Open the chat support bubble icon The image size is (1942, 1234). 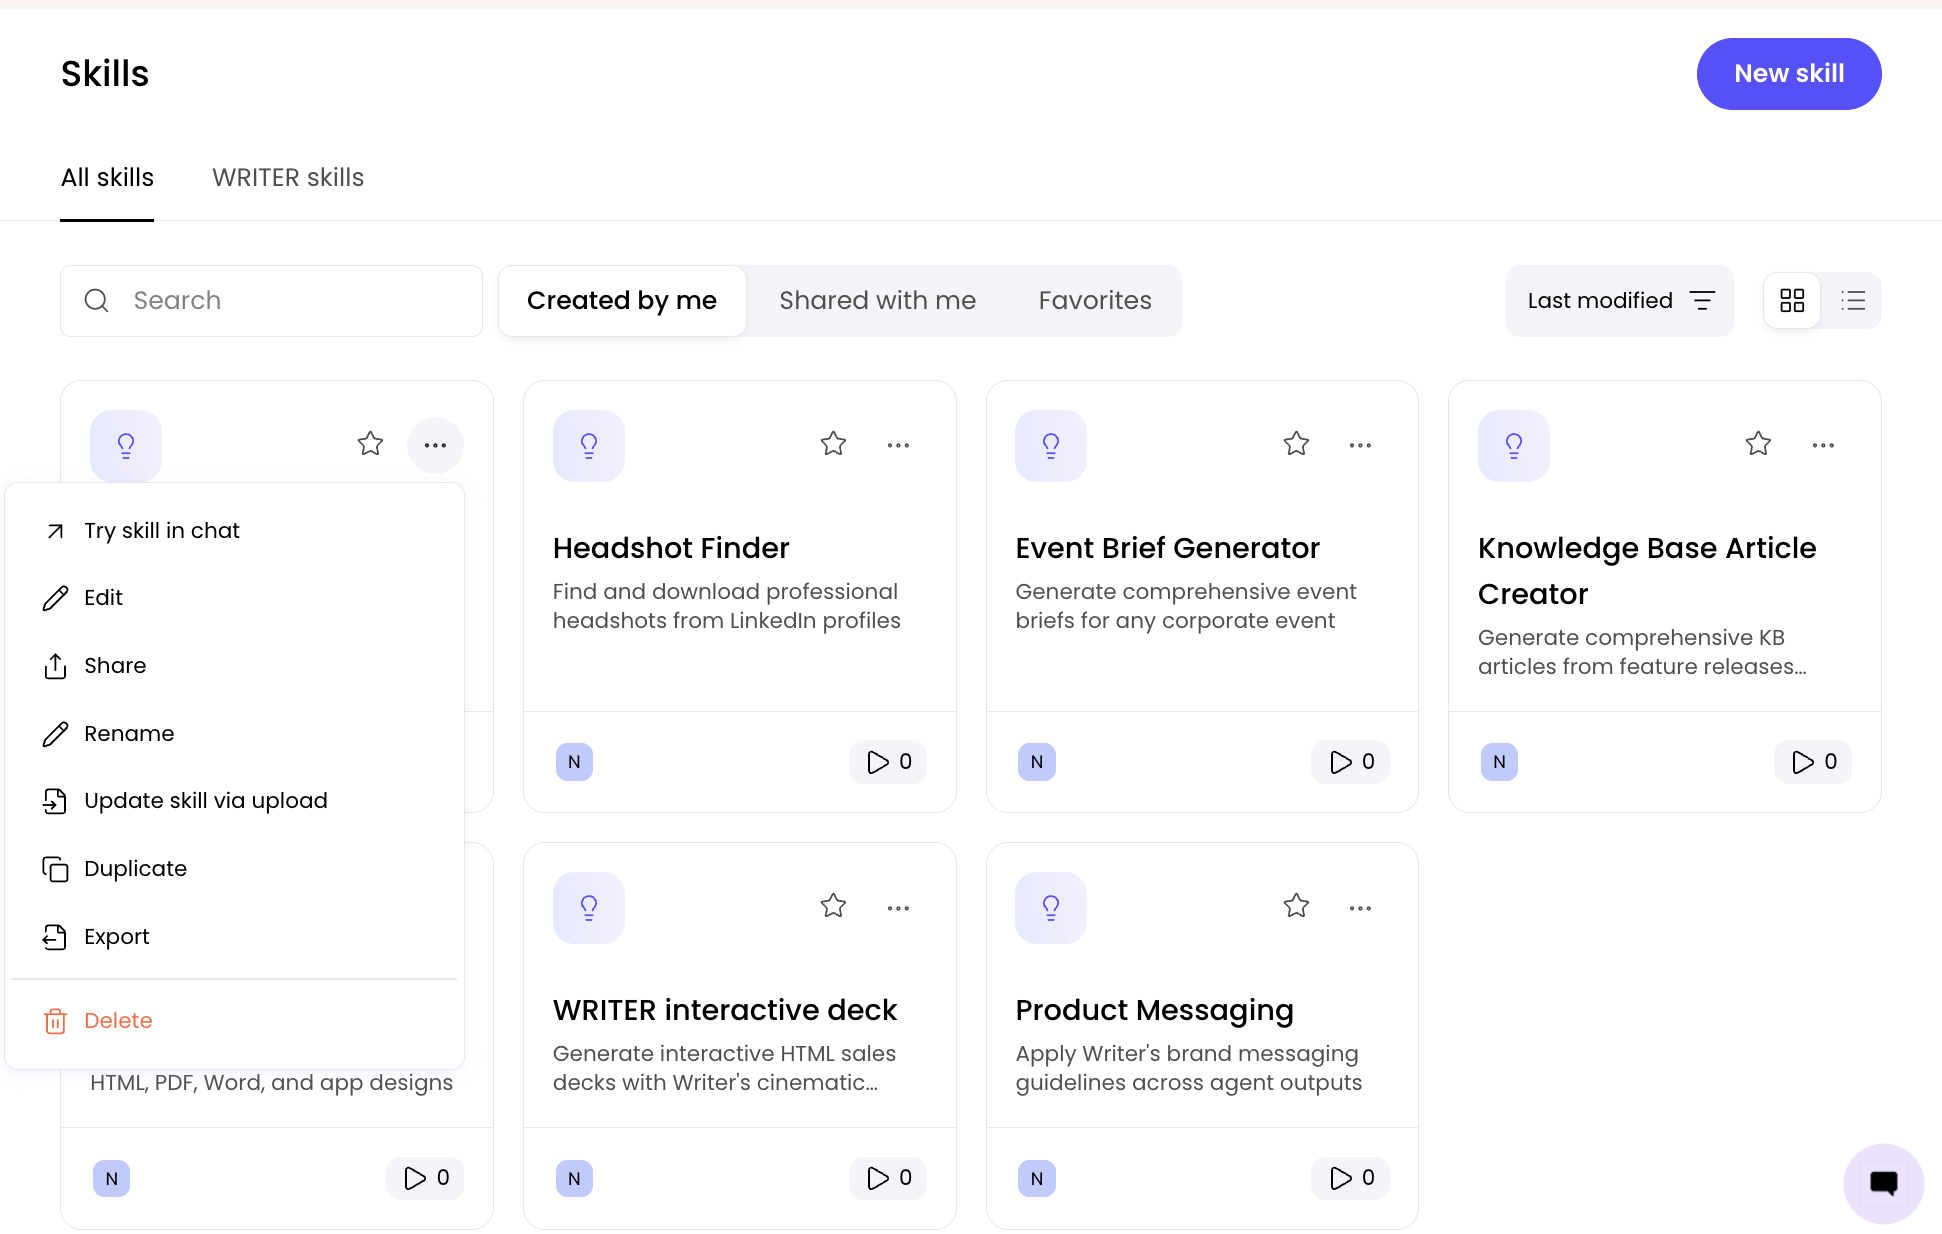pos(1884,1183)
